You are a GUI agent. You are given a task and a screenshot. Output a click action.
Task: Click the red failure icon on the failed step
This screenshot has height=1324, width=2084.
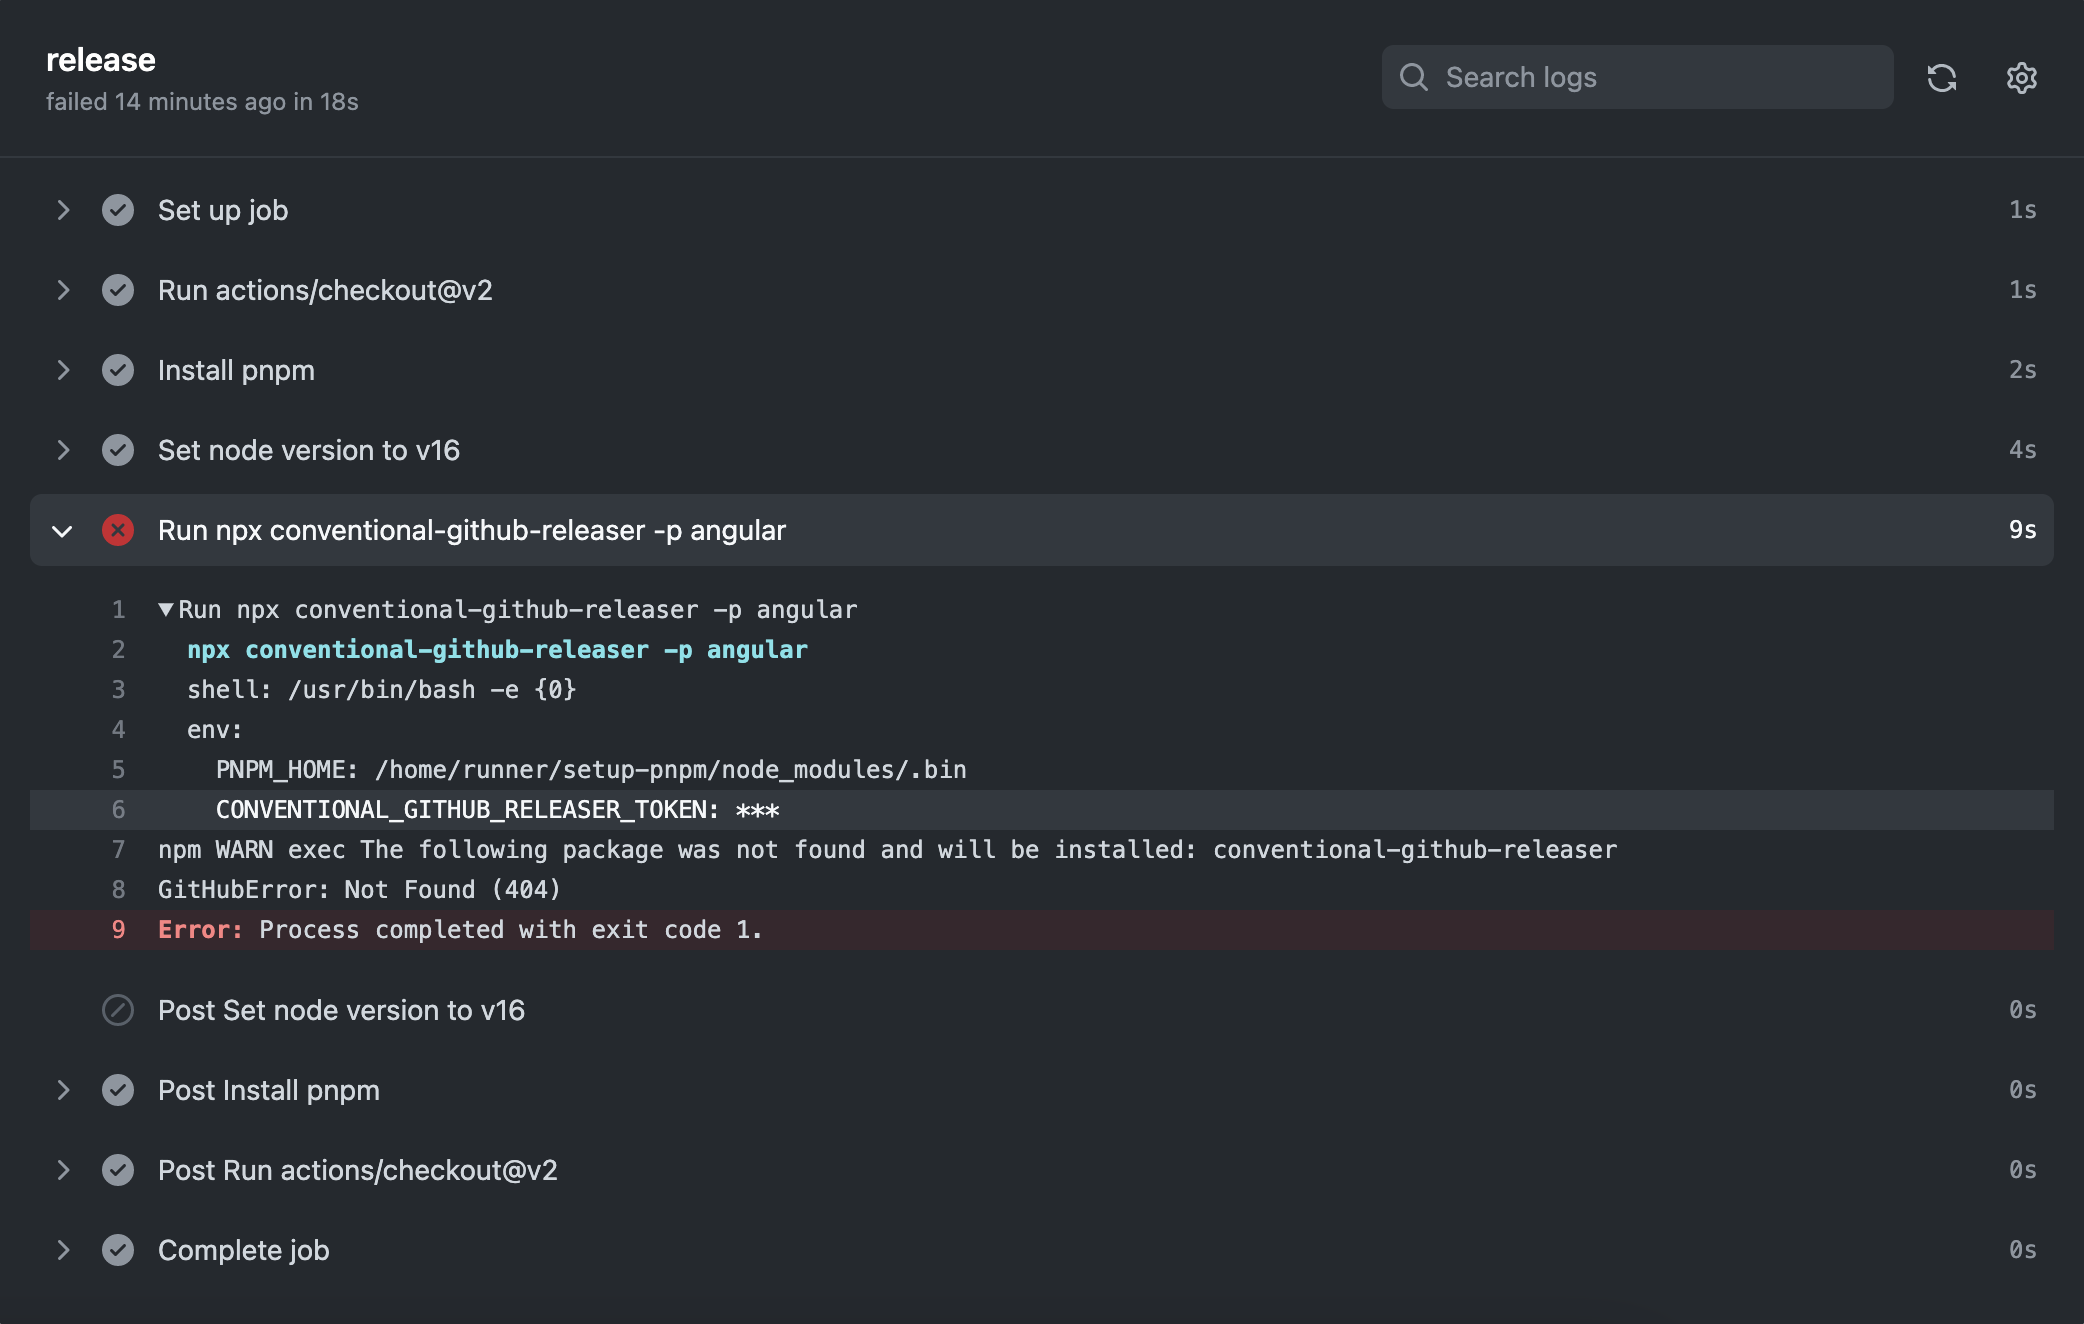coord(118,530)
